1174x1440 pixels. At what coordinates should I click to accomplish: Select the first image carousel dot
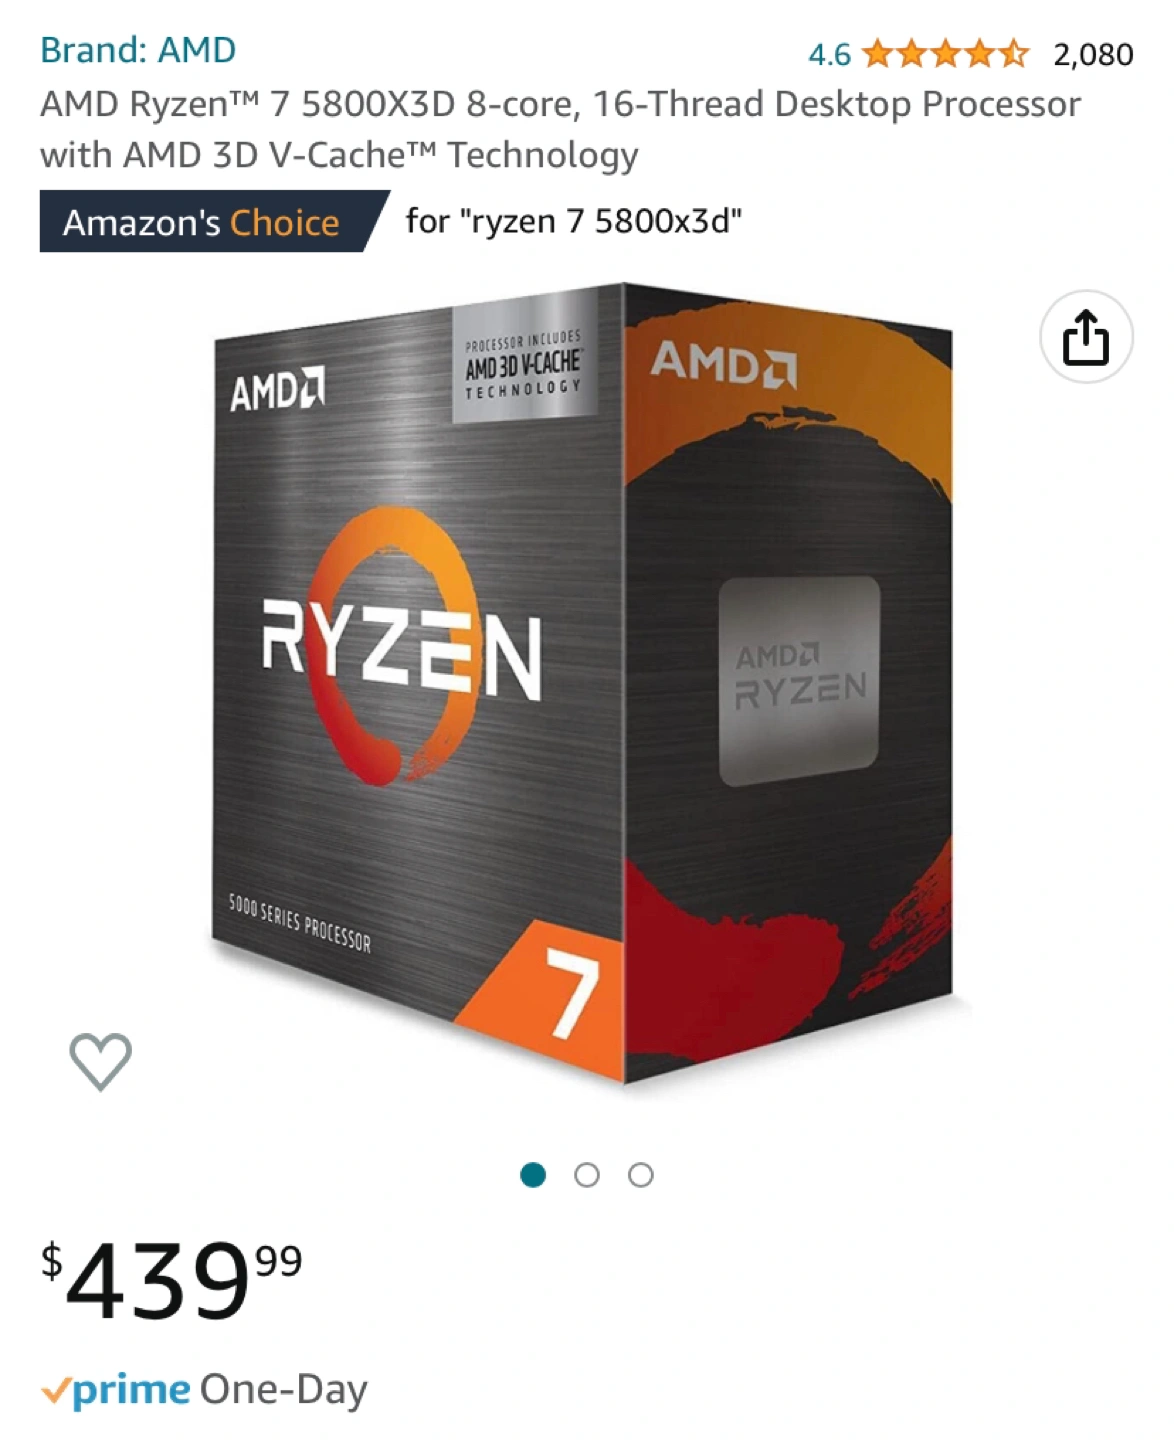point(533,1175)
